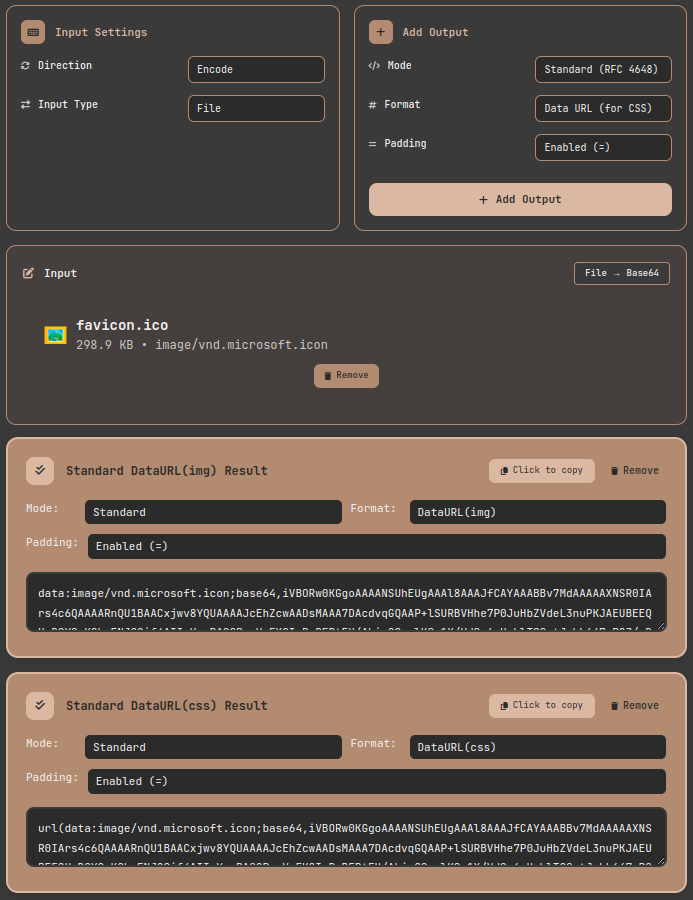
Task: Click the Padding equals icon
Action: (372, 143)
